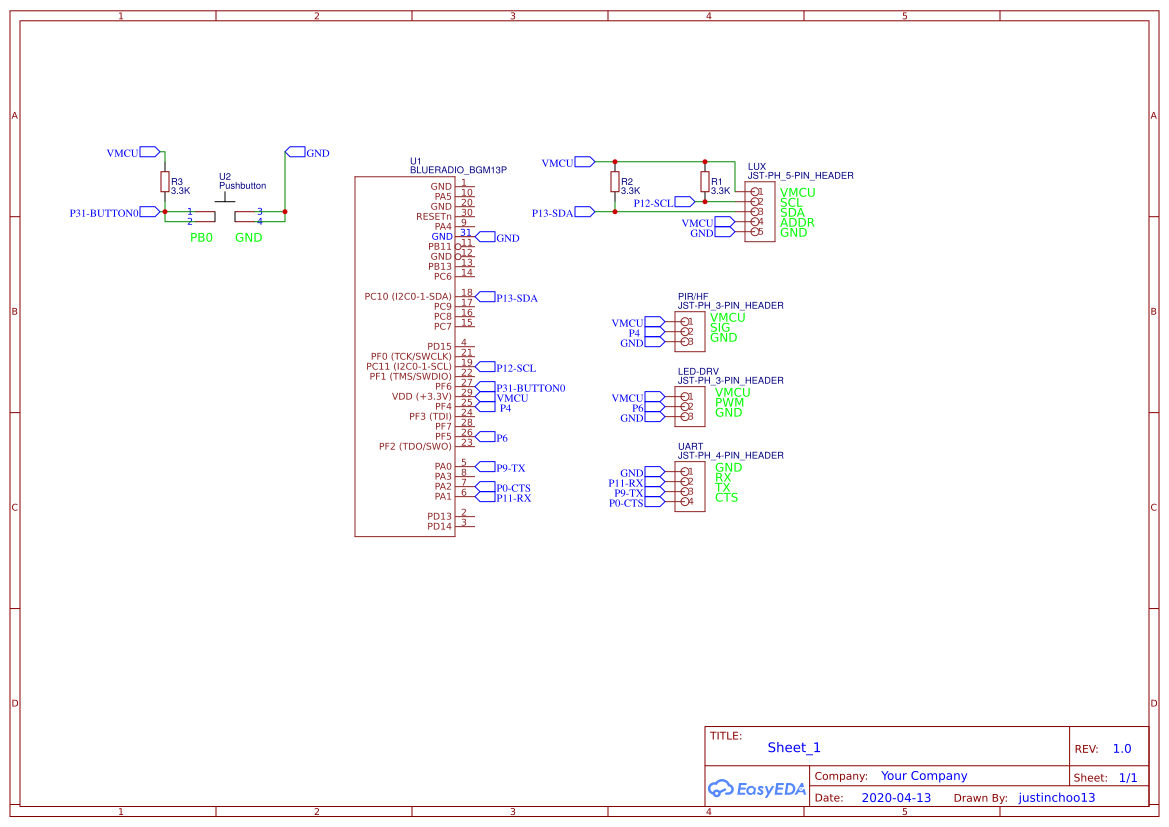
Task: Select the BLUERADIO_BGM13P chip body
Action: [x=405, y=356]
